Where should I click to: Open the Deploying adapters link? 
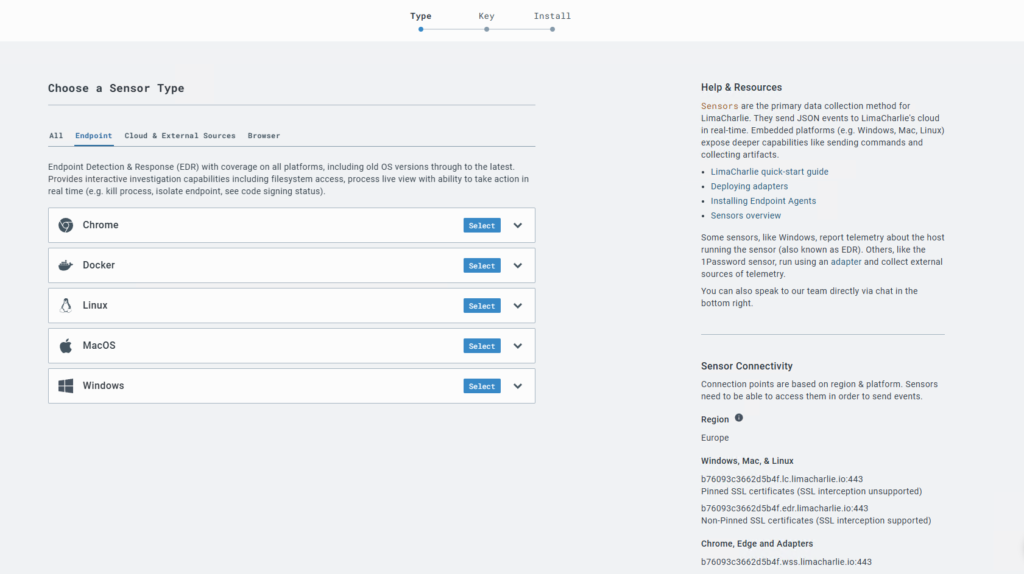(x=749, y=186)
